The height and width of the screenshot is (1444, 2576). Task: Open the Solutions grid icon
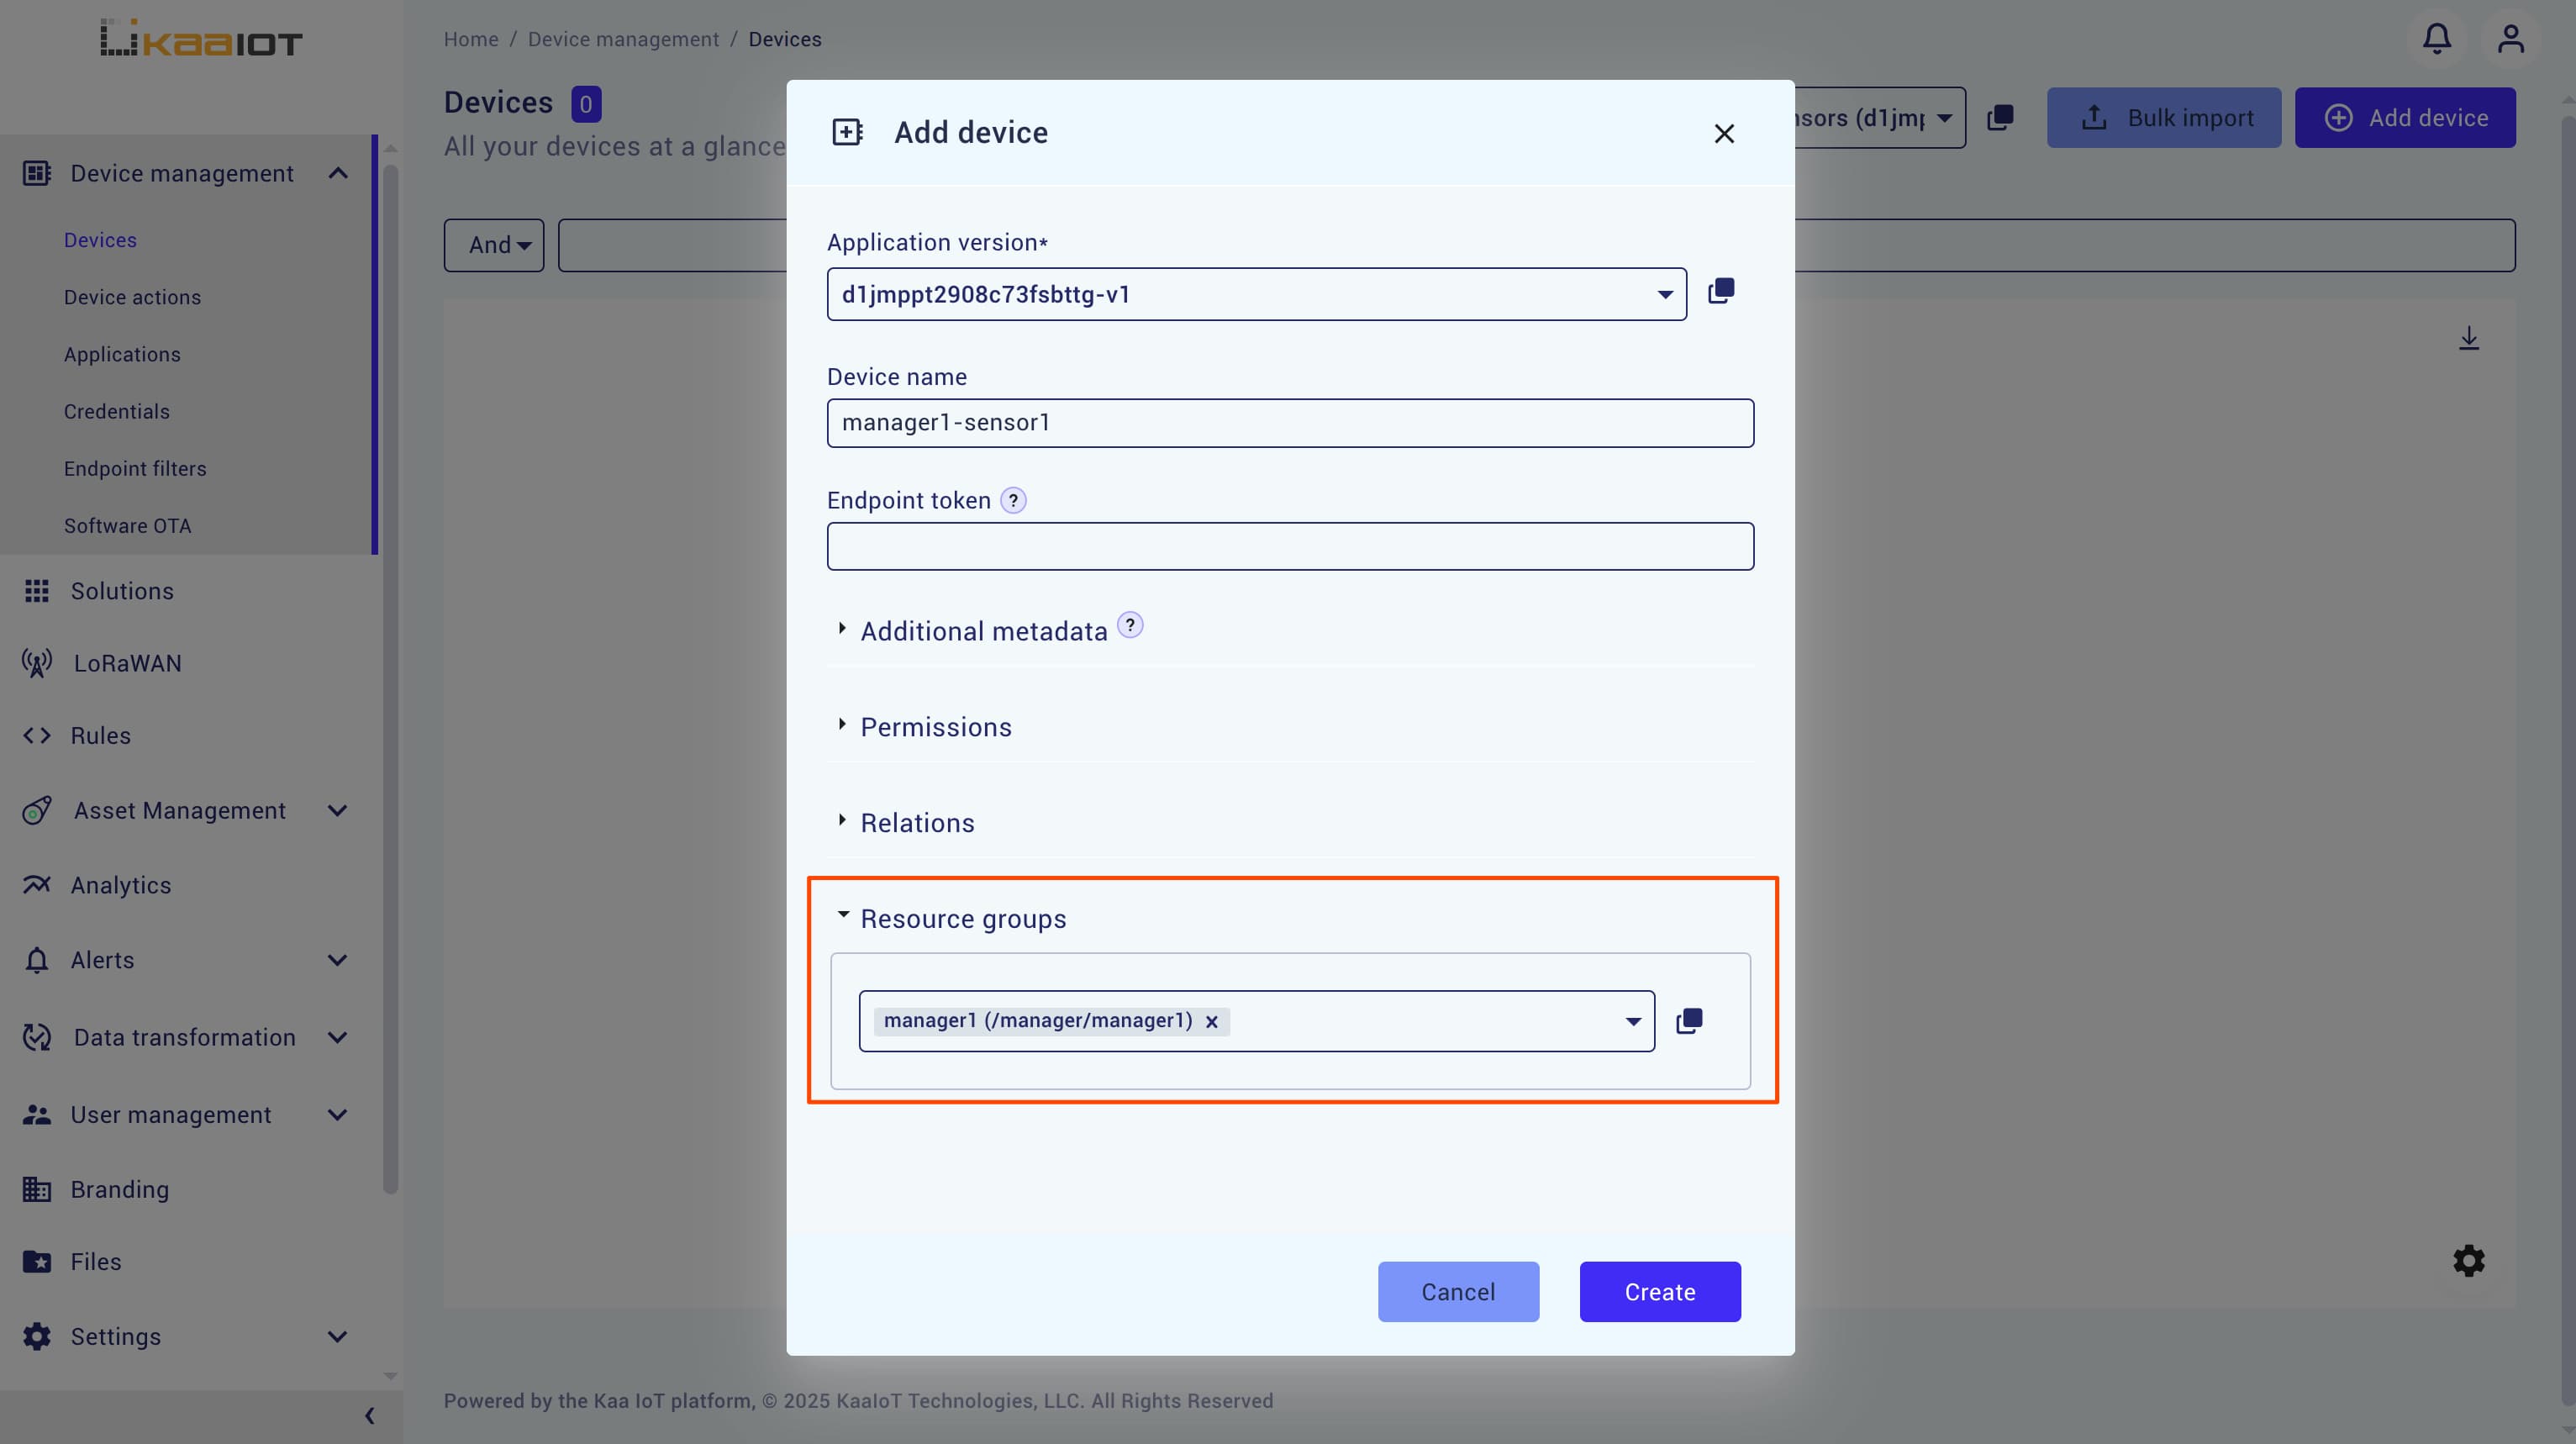[37, 591]
